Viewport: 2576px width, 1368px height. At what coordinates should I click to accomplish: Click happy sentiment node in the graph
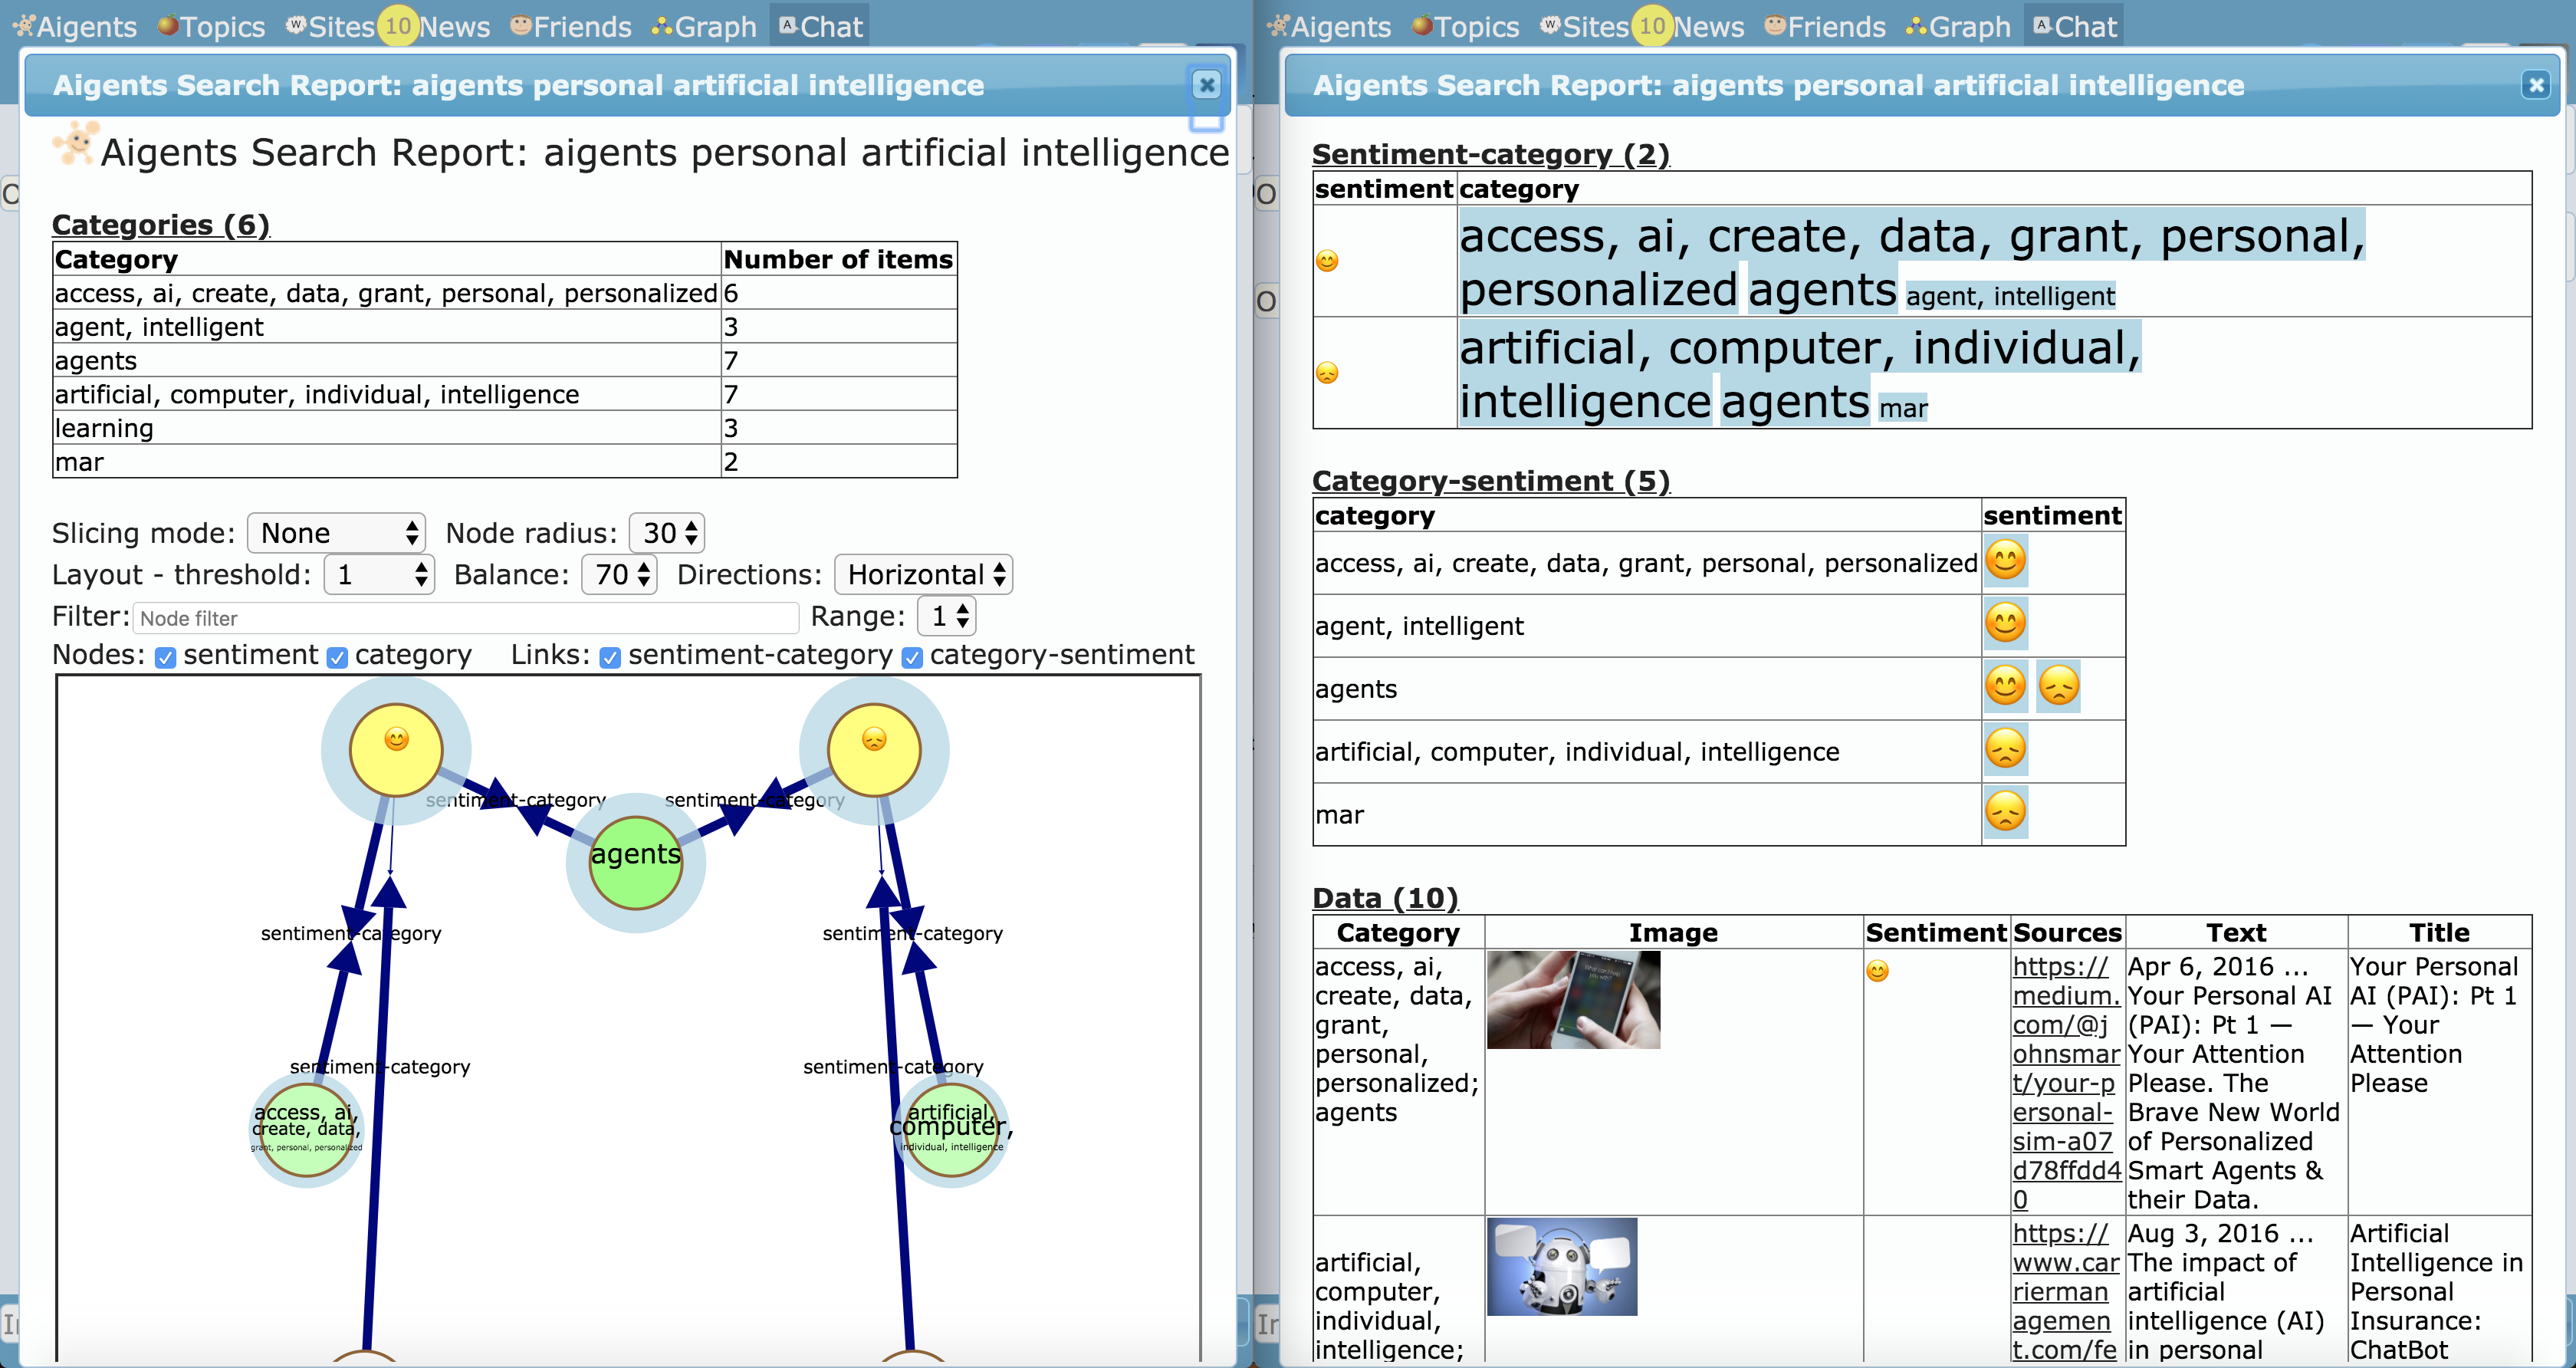(396, 750)
